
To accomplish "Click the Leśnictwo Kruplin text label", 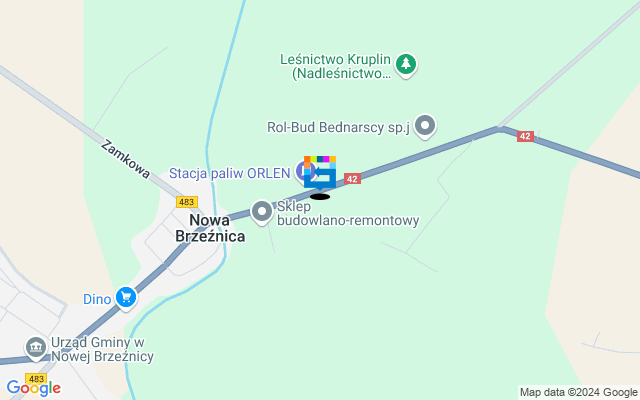I will pyautogui.click(x=336, y=66).
